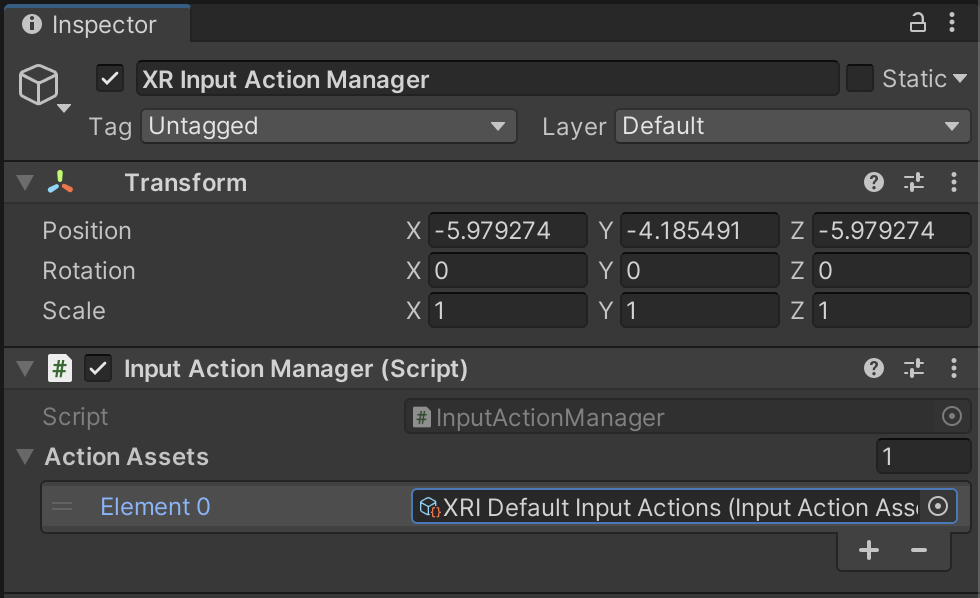Disable the Input Action Manager script checkbox

pos(98,369)
